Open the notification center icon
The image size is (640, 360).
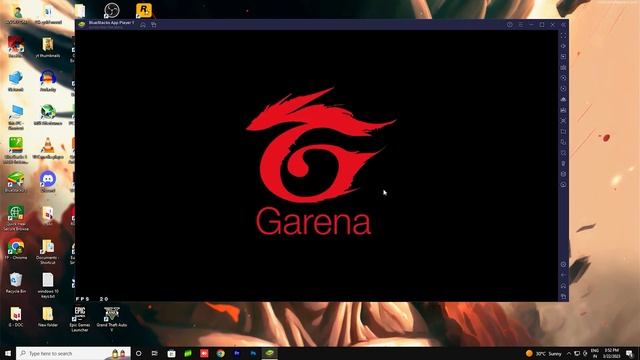630,353
